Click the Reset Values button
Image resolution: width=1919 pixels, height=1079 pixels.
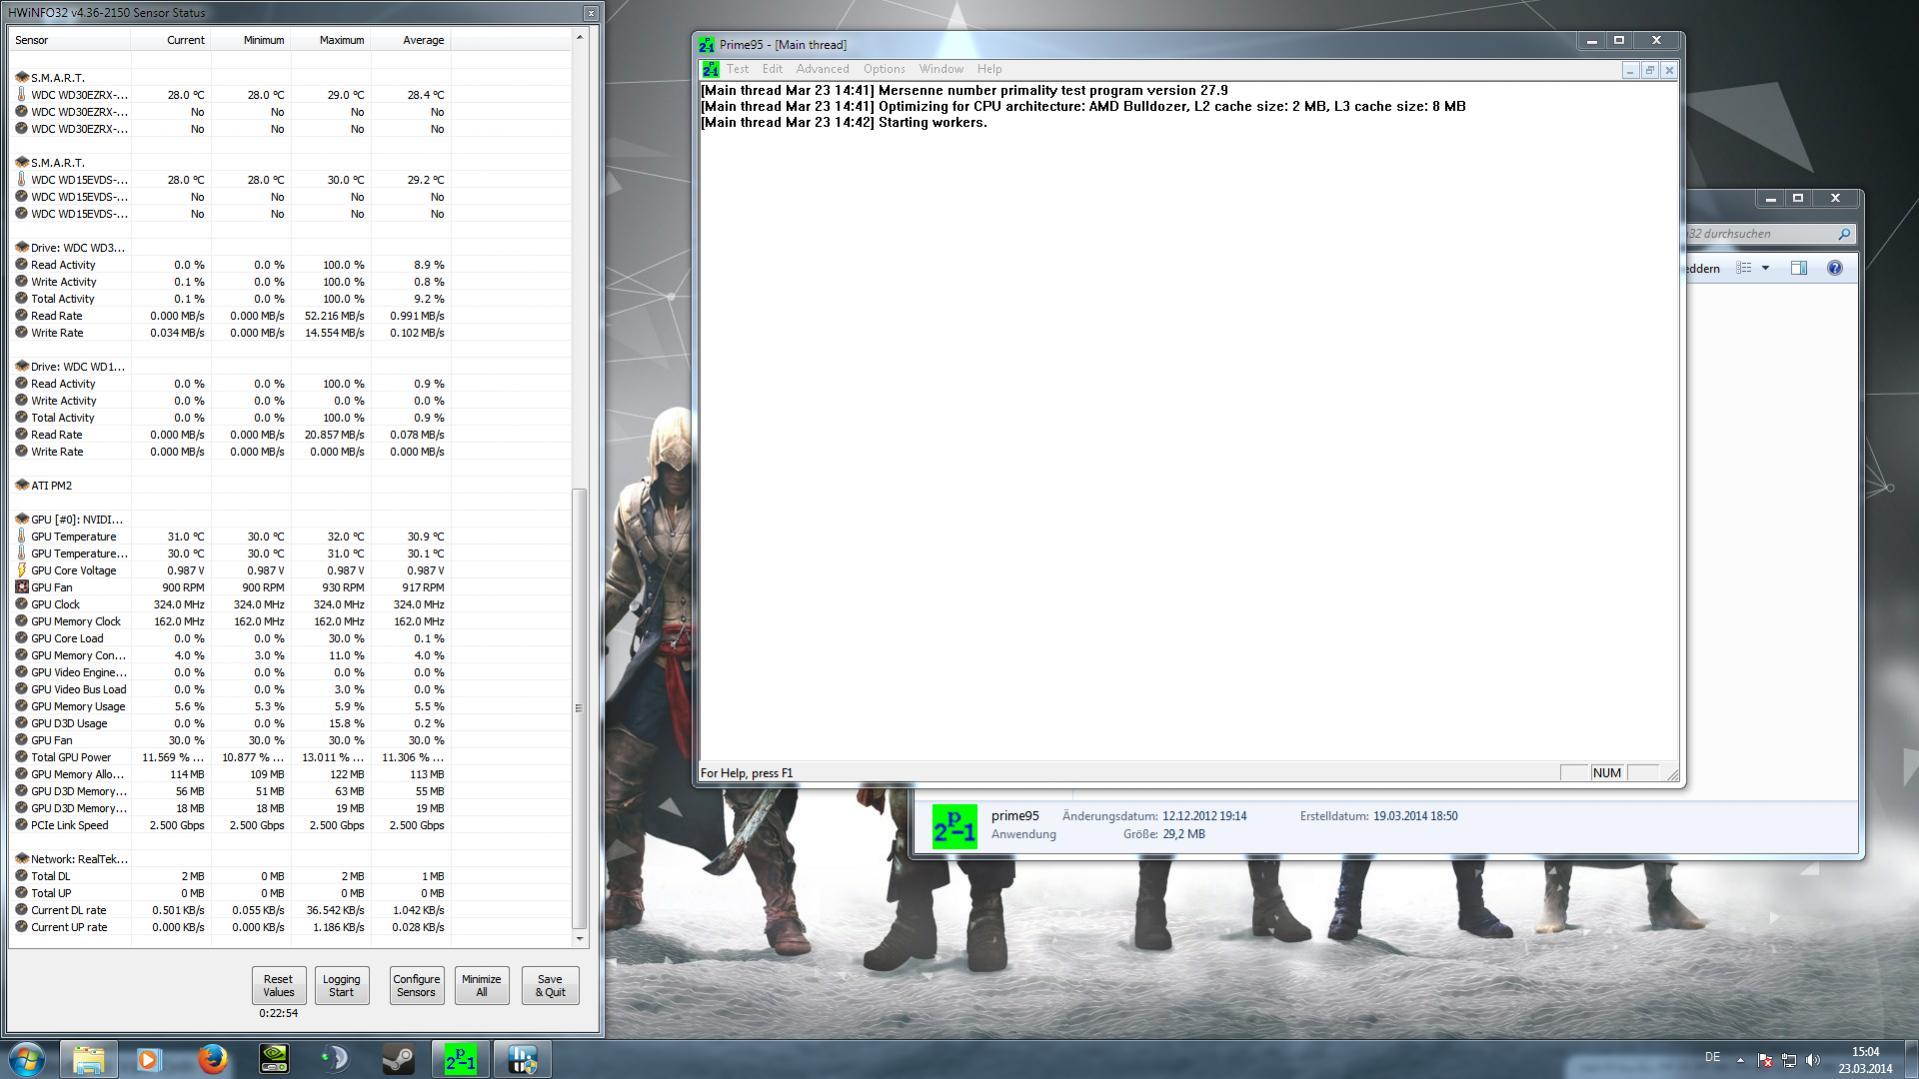coord(278,985)
